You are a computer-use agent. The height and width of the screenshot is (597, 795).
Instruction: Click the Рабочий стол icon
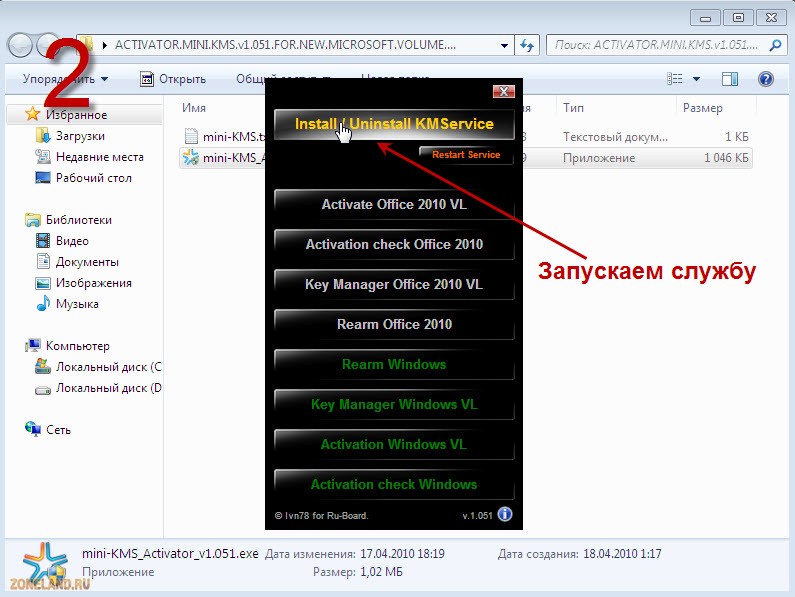(x=43, y=178)
